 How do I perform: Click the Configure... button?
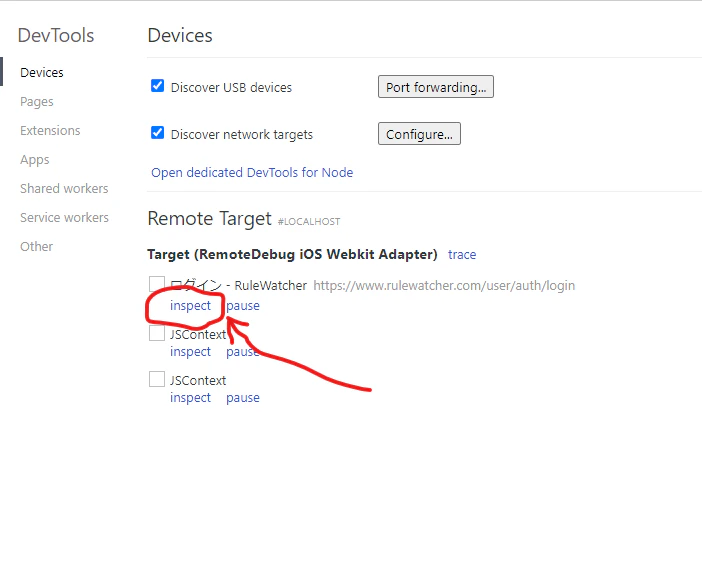point(419,133)
